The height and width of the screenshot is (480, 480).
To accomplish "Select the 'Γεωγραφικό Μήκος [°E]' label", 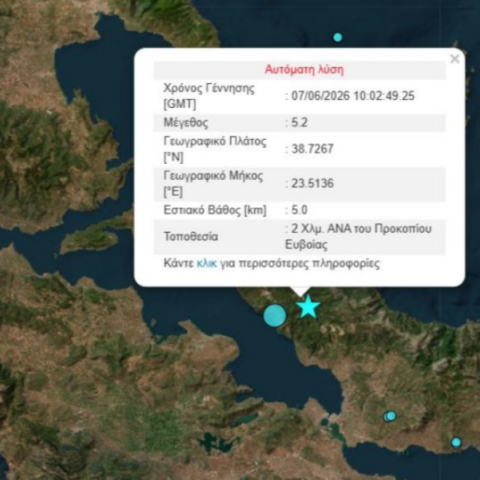I will tap(213, 184).
